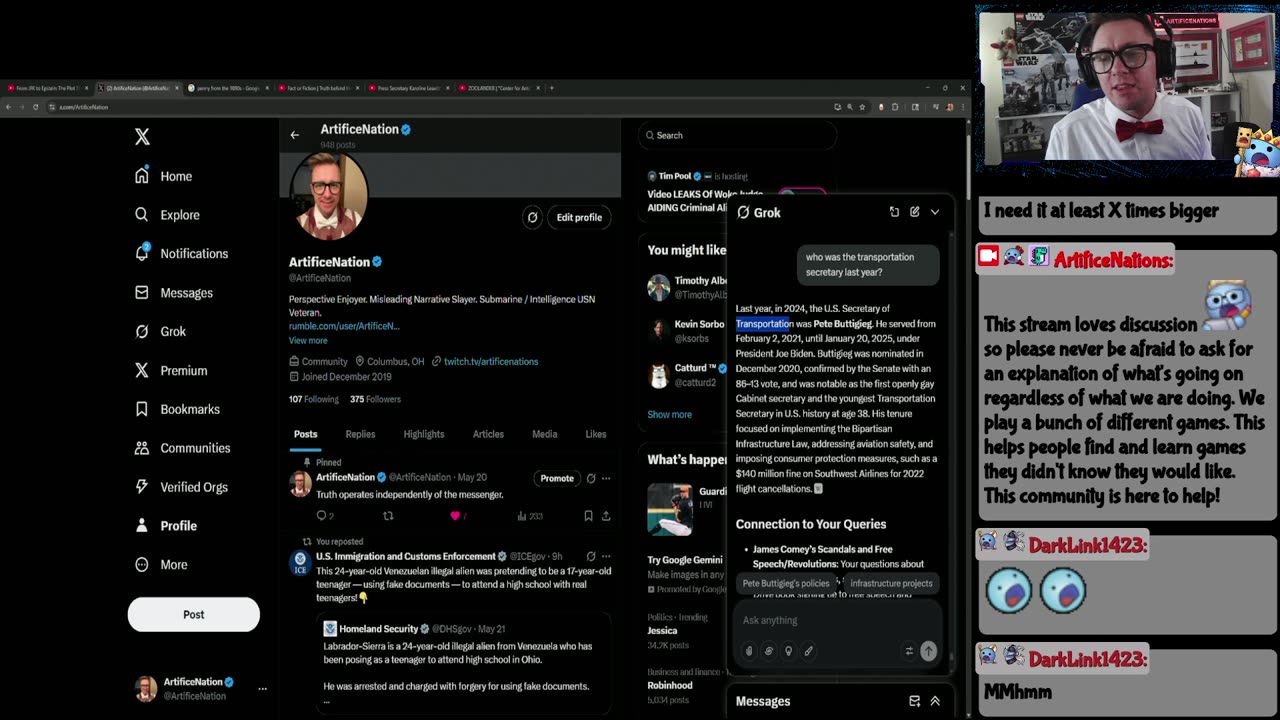Open a new browser tab with the plus
The width and height of the screenshot is (1280, 720).
coord(551,88)
